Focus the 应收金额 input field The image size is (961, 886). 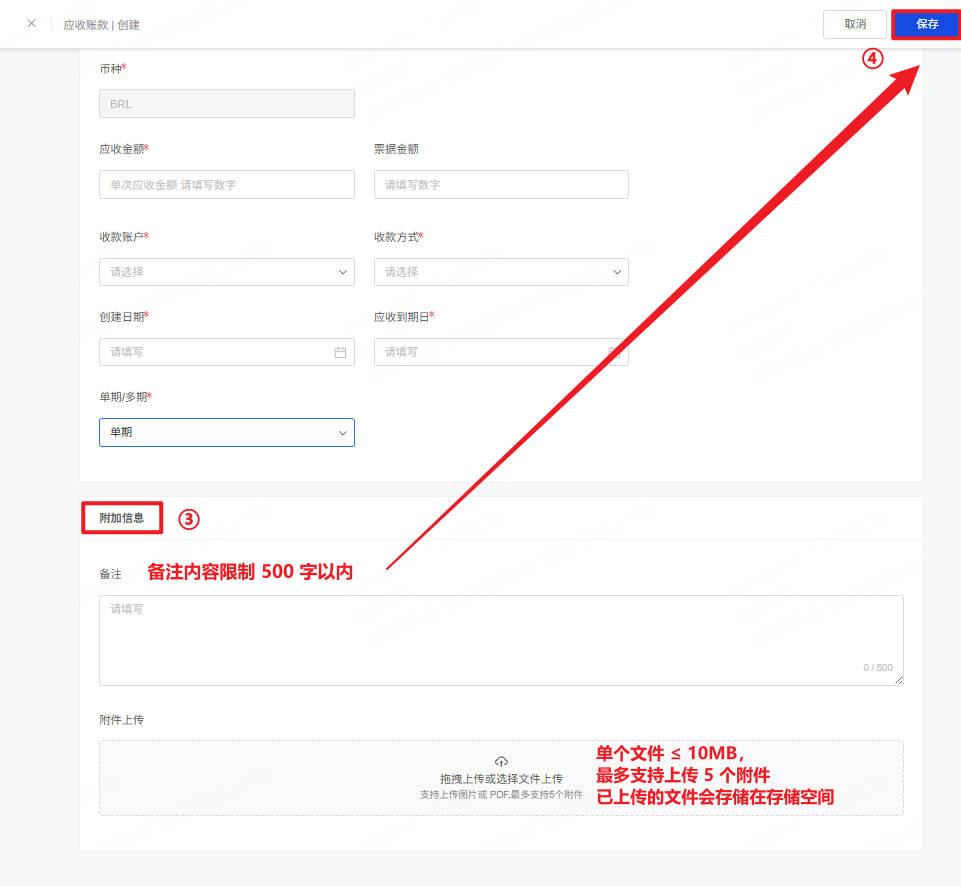click(x=227, y=184)
